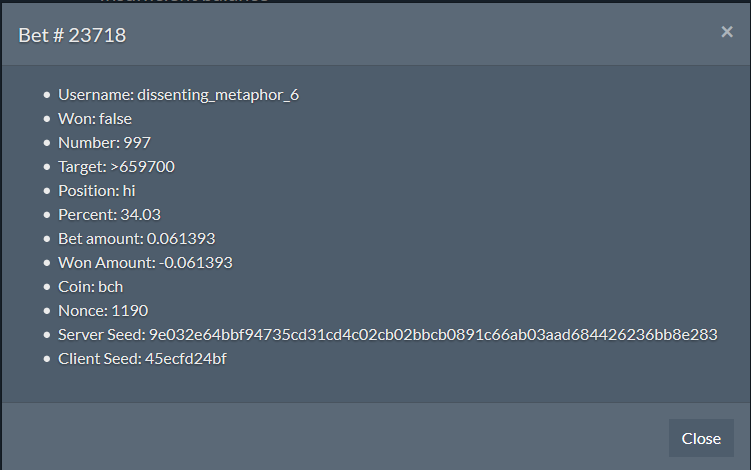
Task: Click the Bet amount label text
Action: [x=101, y=238]
